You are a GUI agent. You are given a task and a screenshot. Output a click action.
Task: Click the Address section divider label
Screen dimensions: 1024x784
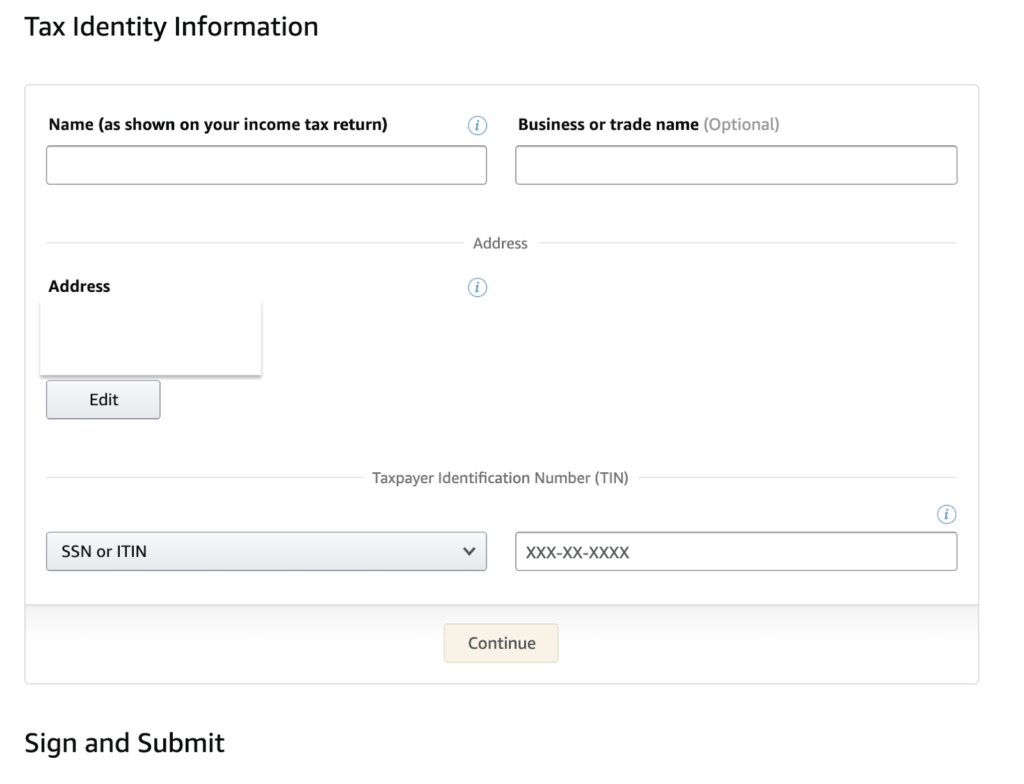[500, 243]
